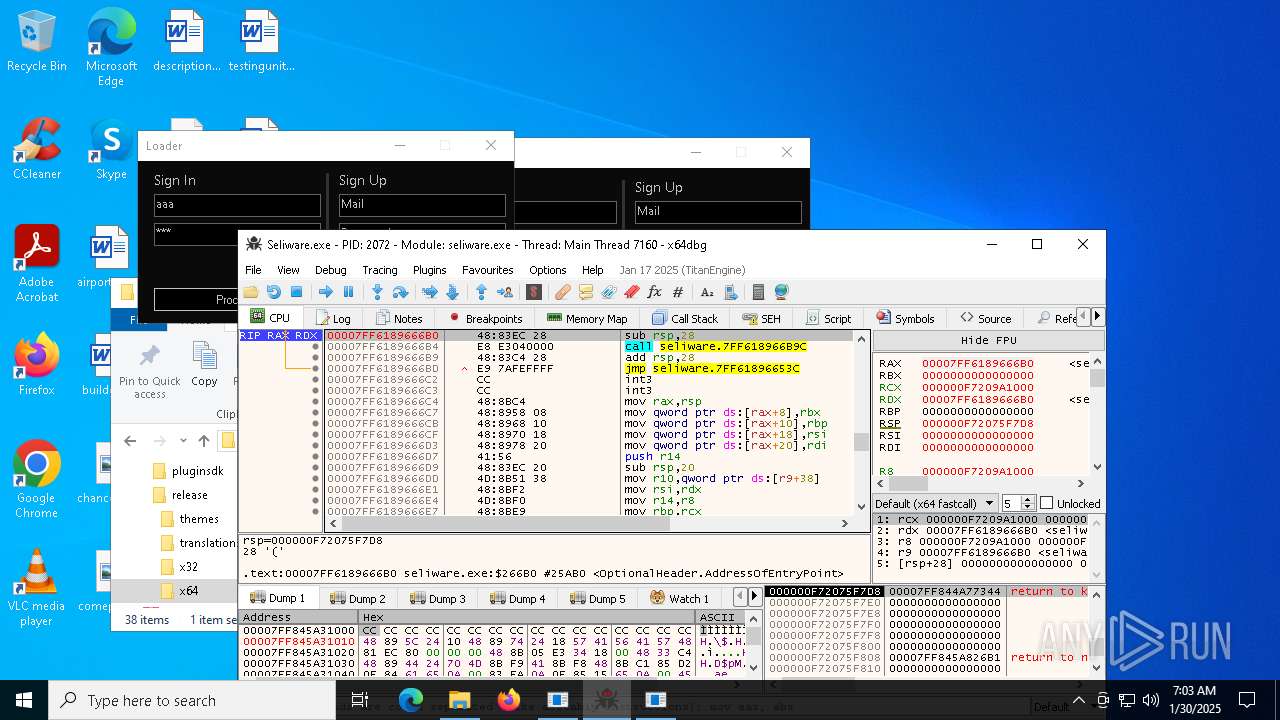Open the Tracing menu

tap(380, 270)
